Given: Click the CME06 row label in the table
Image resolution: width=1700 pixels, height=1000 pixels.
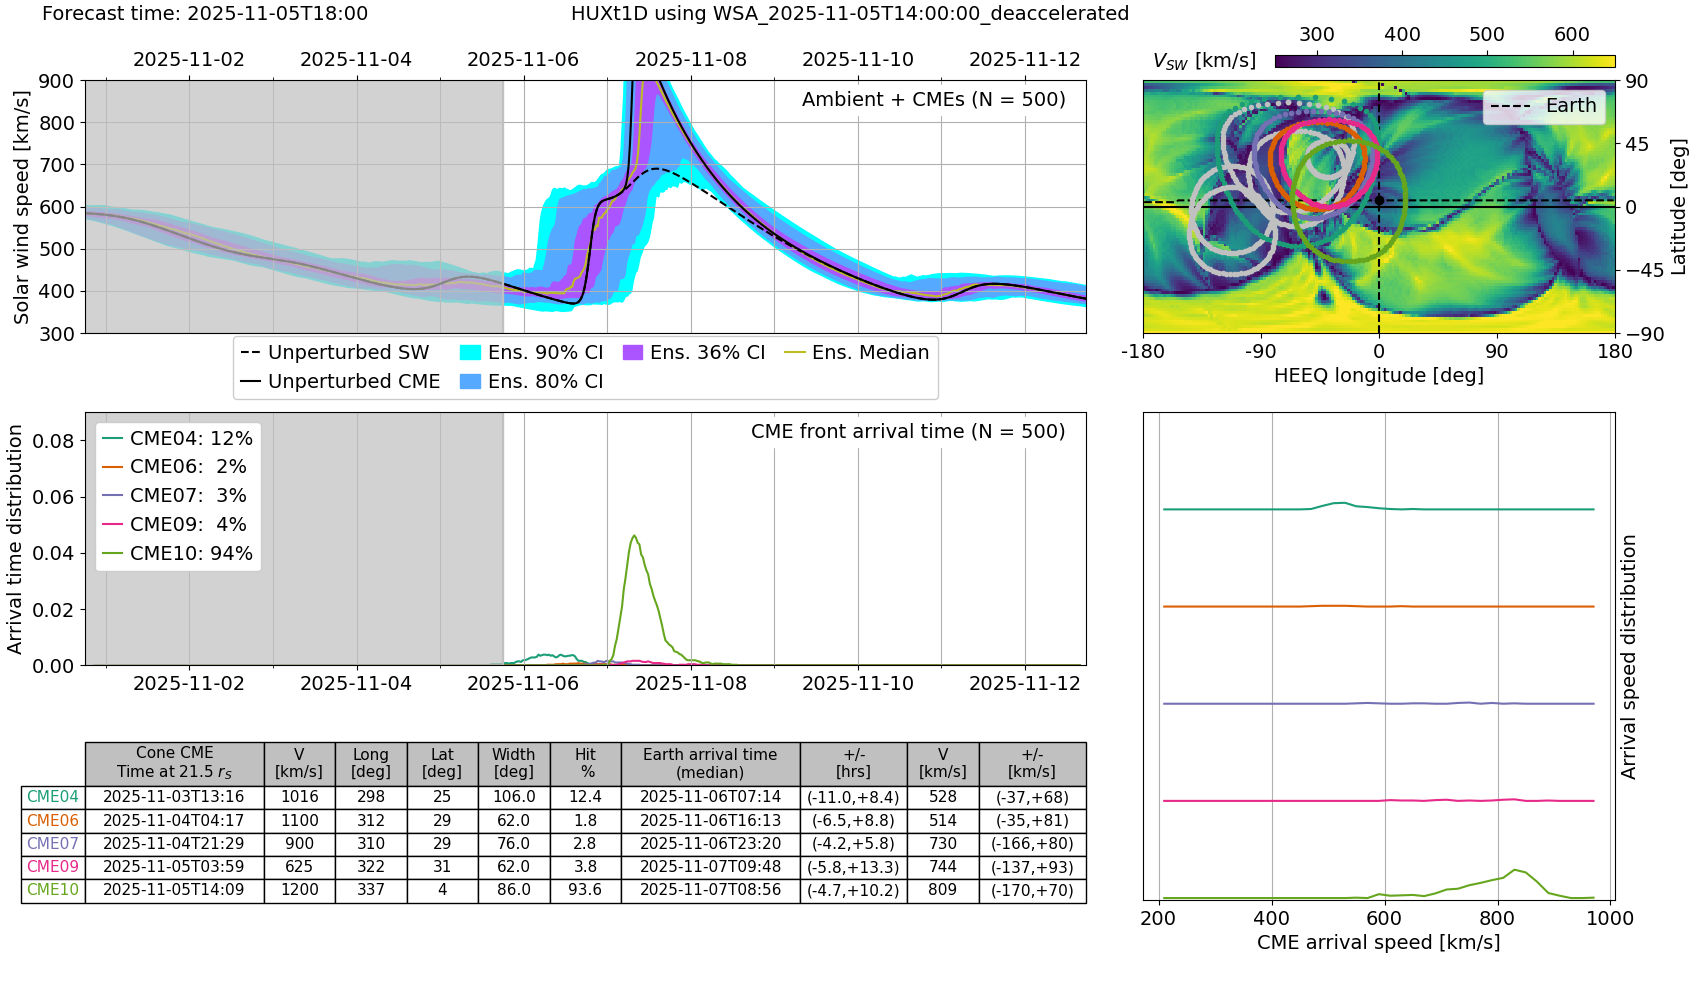Looking at the screenshot, I should [x=53, y=820].
